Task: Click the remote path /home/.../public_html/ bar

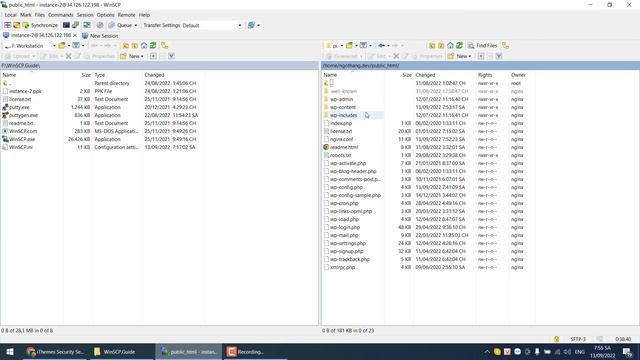Action: pos(480,65)
